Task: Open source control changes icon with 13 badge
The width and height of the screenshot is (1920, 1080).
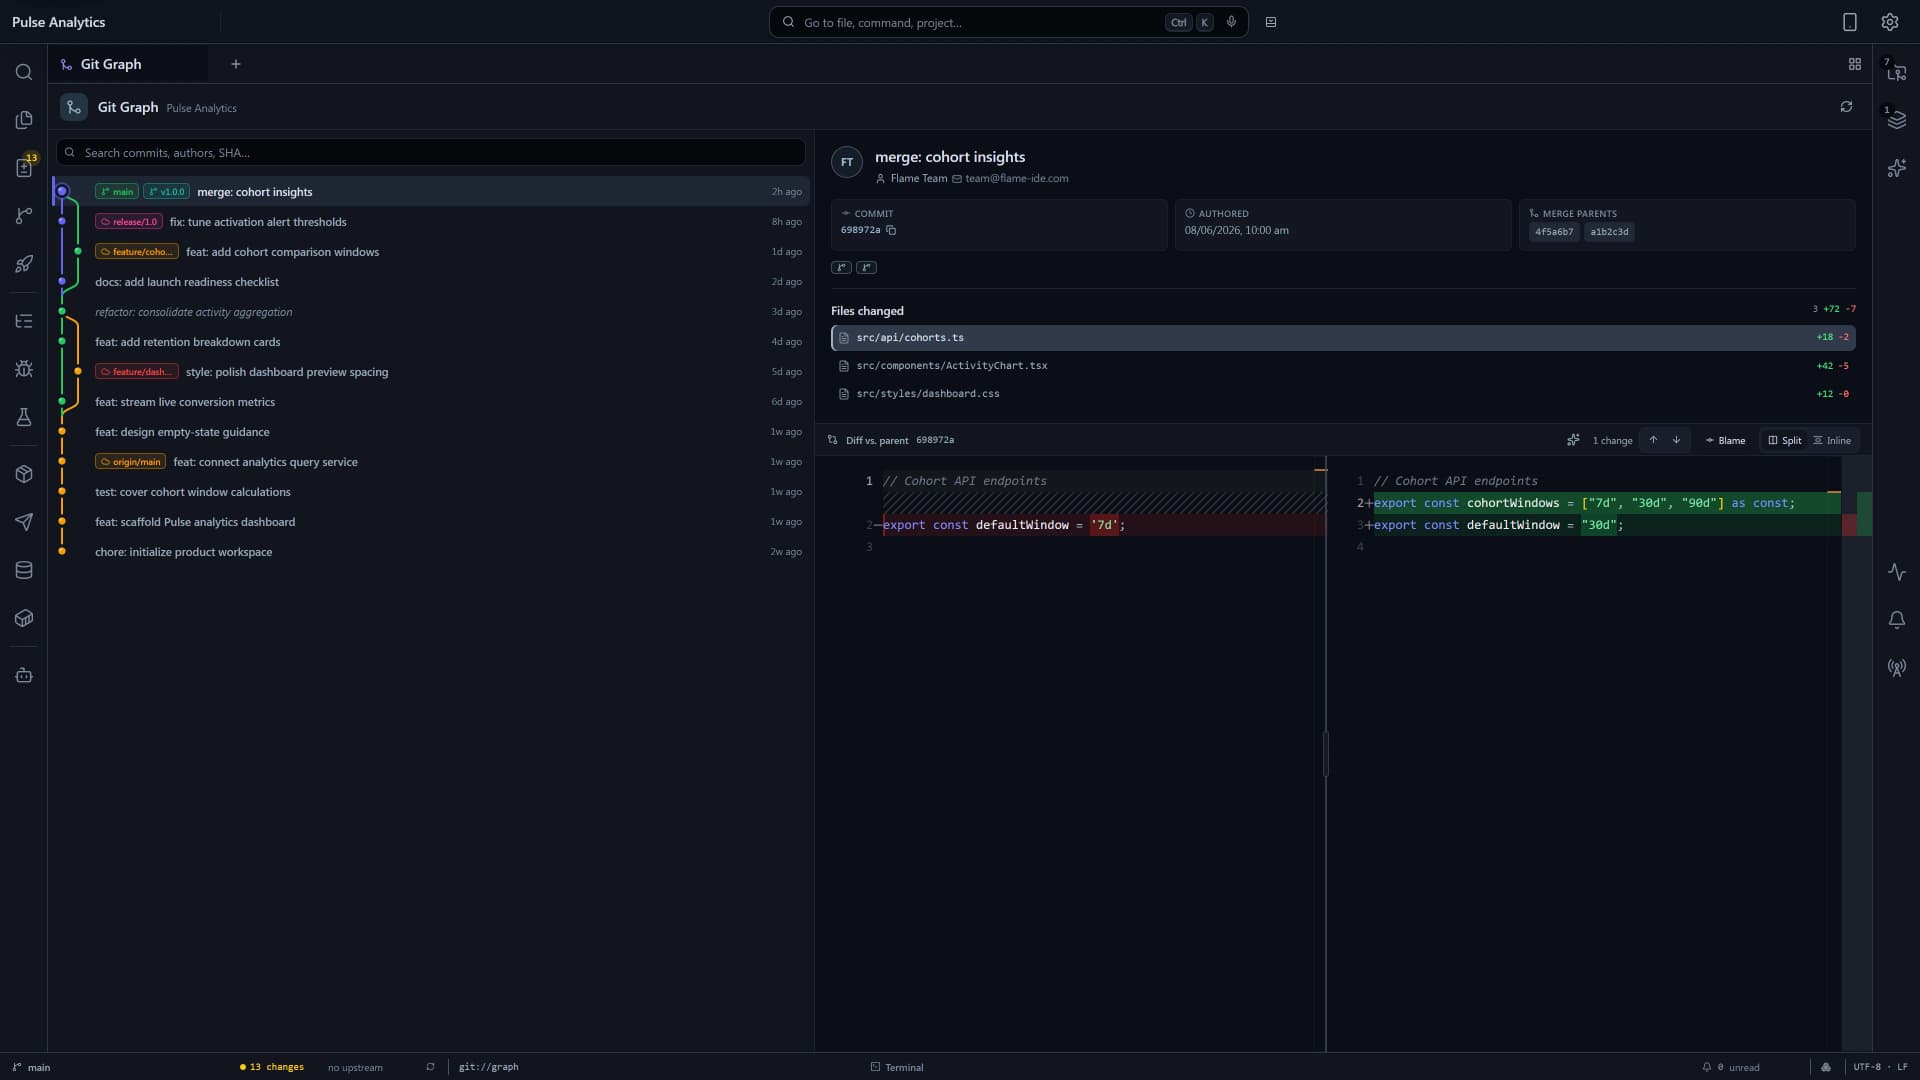Action: [x=24, y=167]
